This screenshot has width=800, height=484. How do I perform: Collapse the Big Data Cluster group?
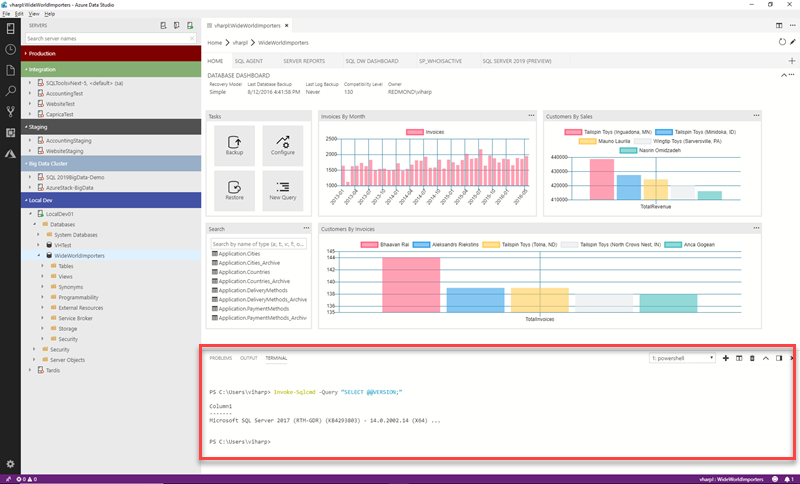click(x=111, y=163)
